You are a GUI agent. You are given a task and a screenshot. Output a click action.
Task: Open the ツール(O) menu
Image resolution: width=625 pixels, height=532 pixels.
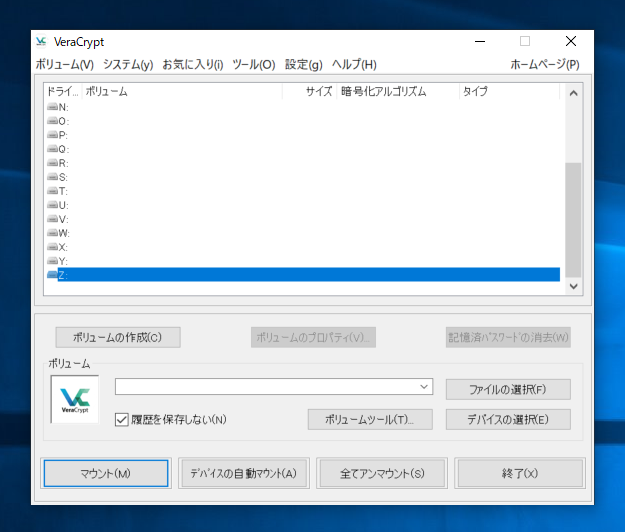click(x=253, y=65)
